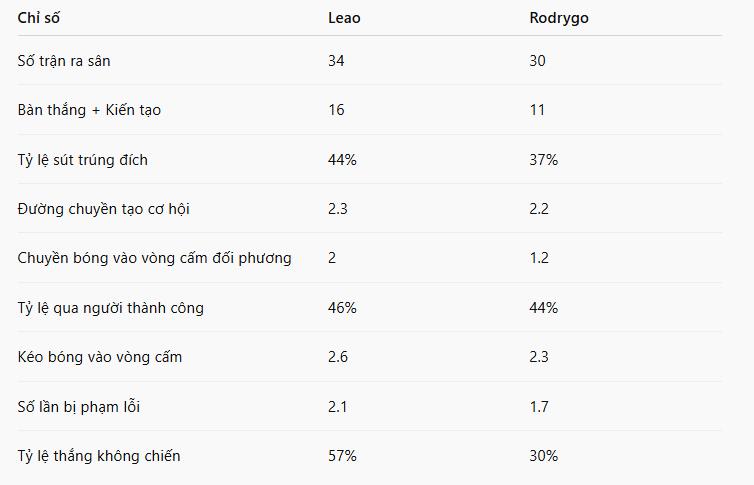
Task: Select the 'Tỷ lệ sút trúng đích' label
Action: (x=82, y=160)
